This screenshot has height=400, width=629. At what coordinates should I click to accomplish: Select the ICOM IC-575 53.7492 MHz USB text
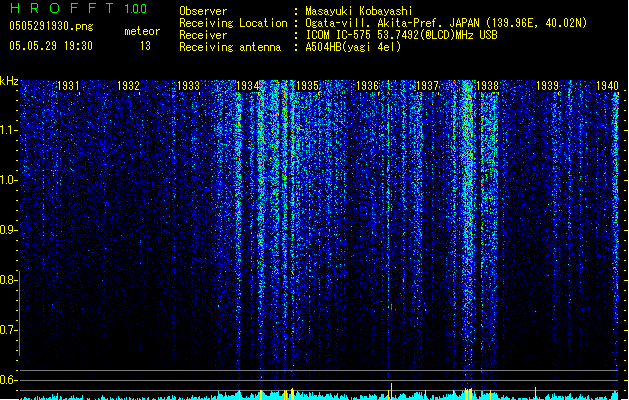(402, 35)
